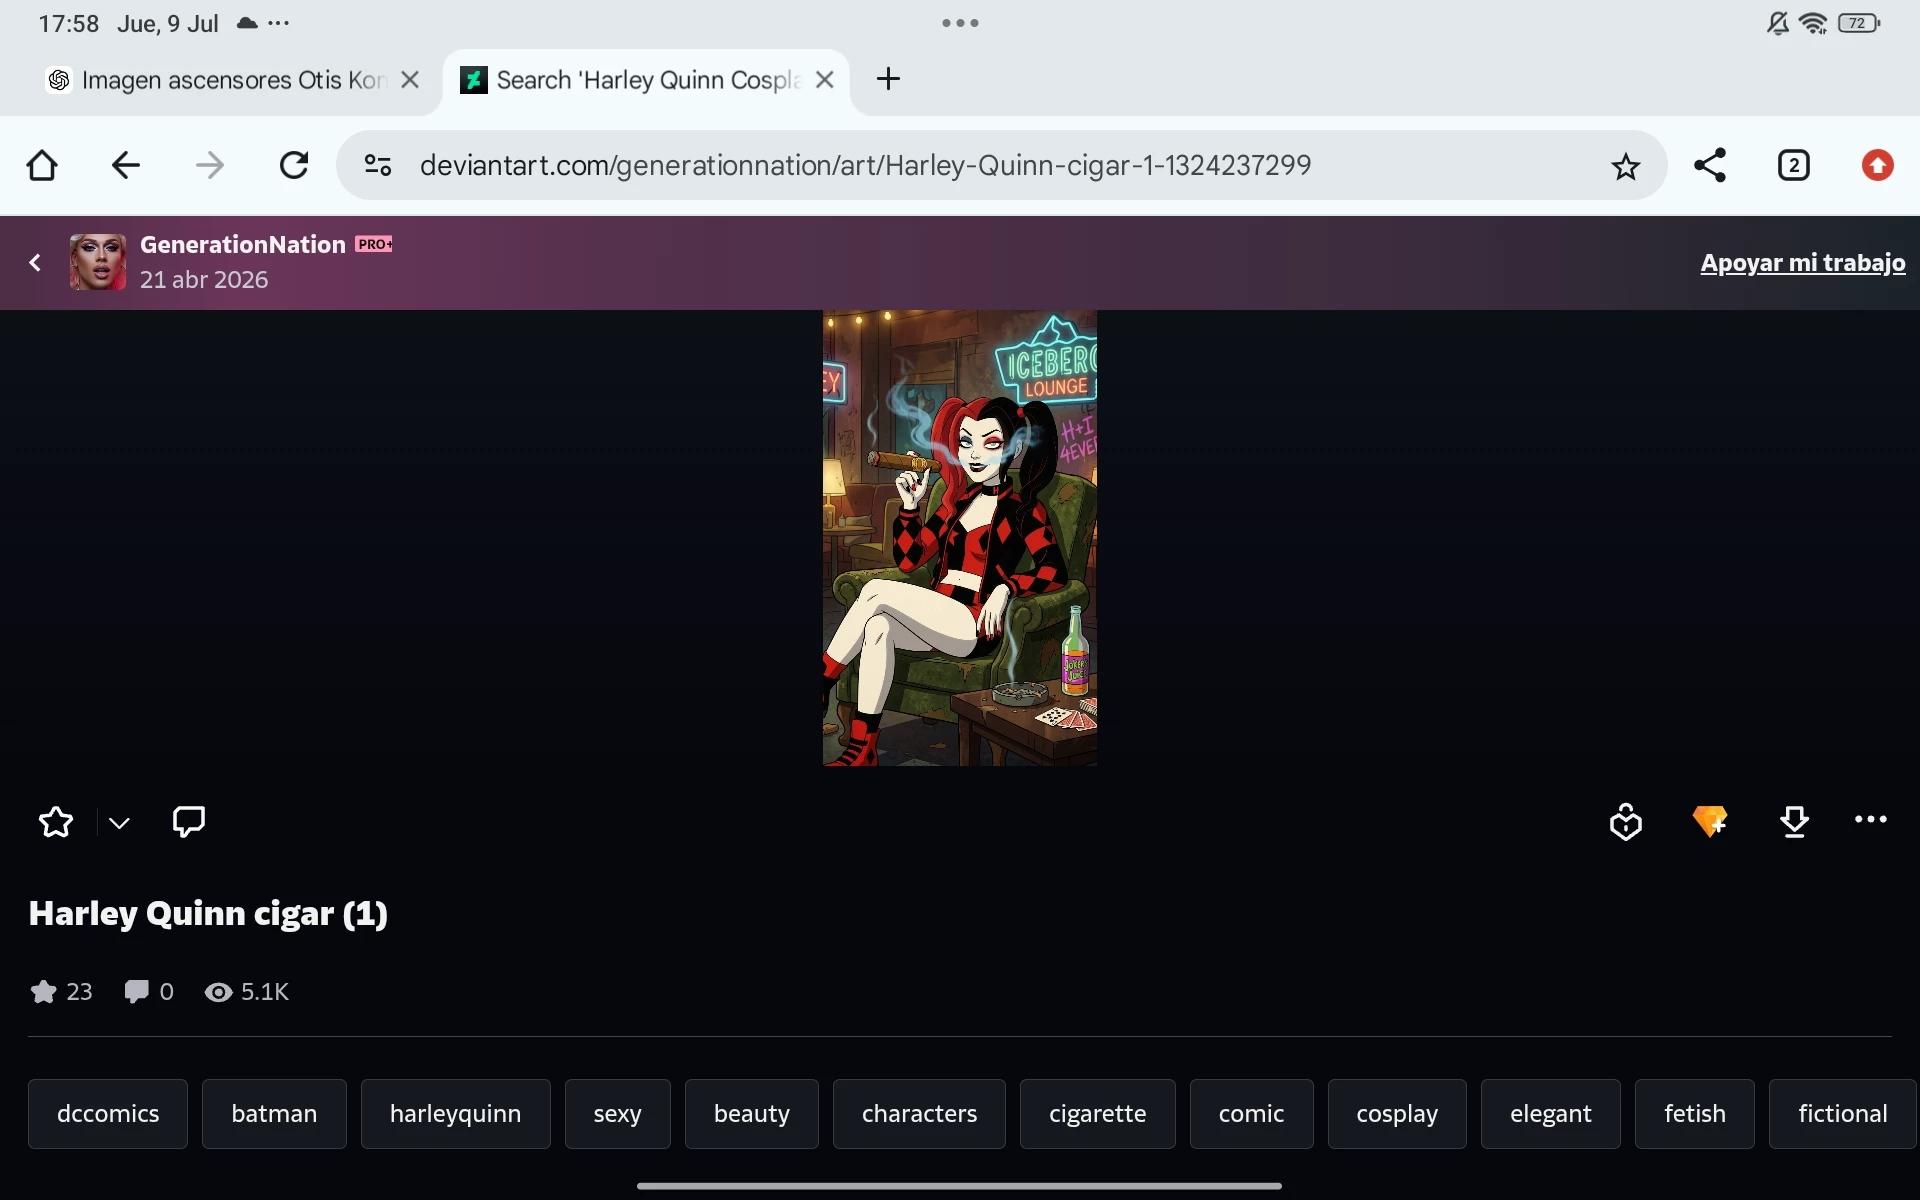
Task: Open browser update menu icon
Action: coord(1878,165)
